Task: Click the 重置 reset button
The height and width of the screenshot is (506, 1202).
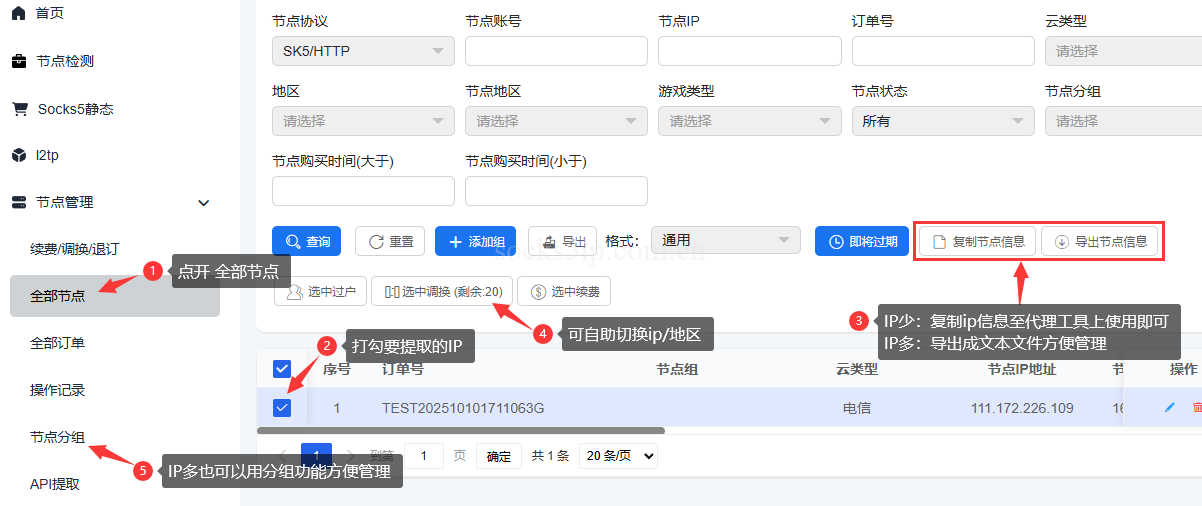Action: click(390, 241)
